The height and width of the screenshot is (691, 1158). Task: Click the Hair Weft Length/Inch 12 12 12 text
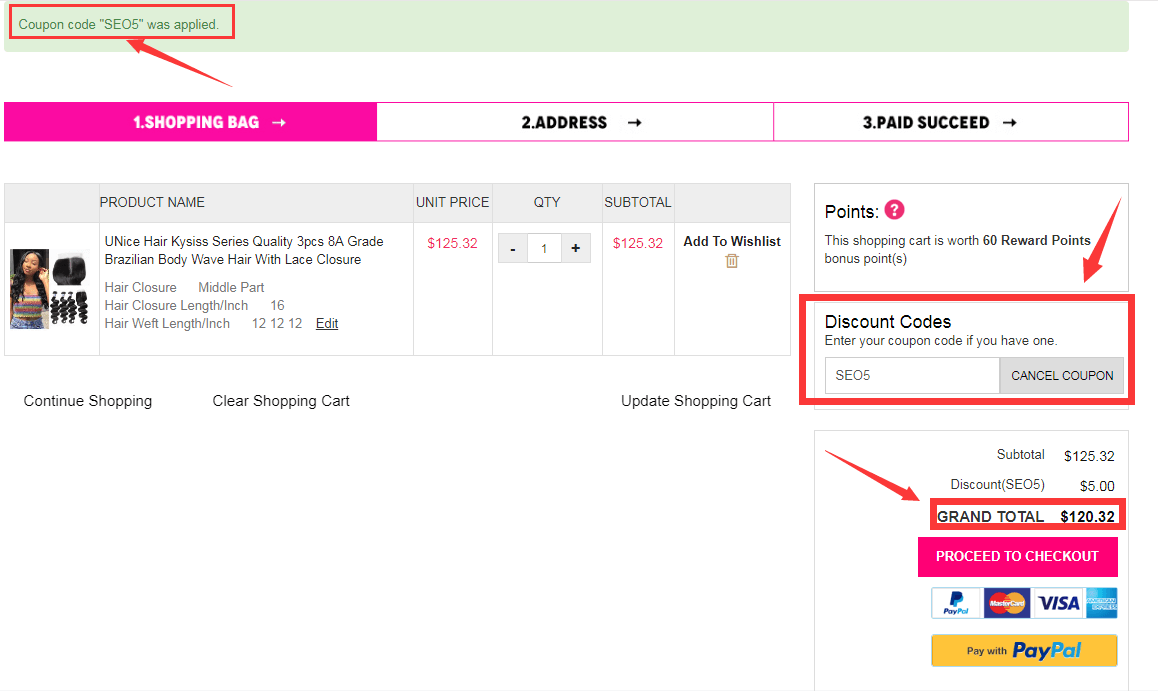pyautogui.click(x=203, y=323)
